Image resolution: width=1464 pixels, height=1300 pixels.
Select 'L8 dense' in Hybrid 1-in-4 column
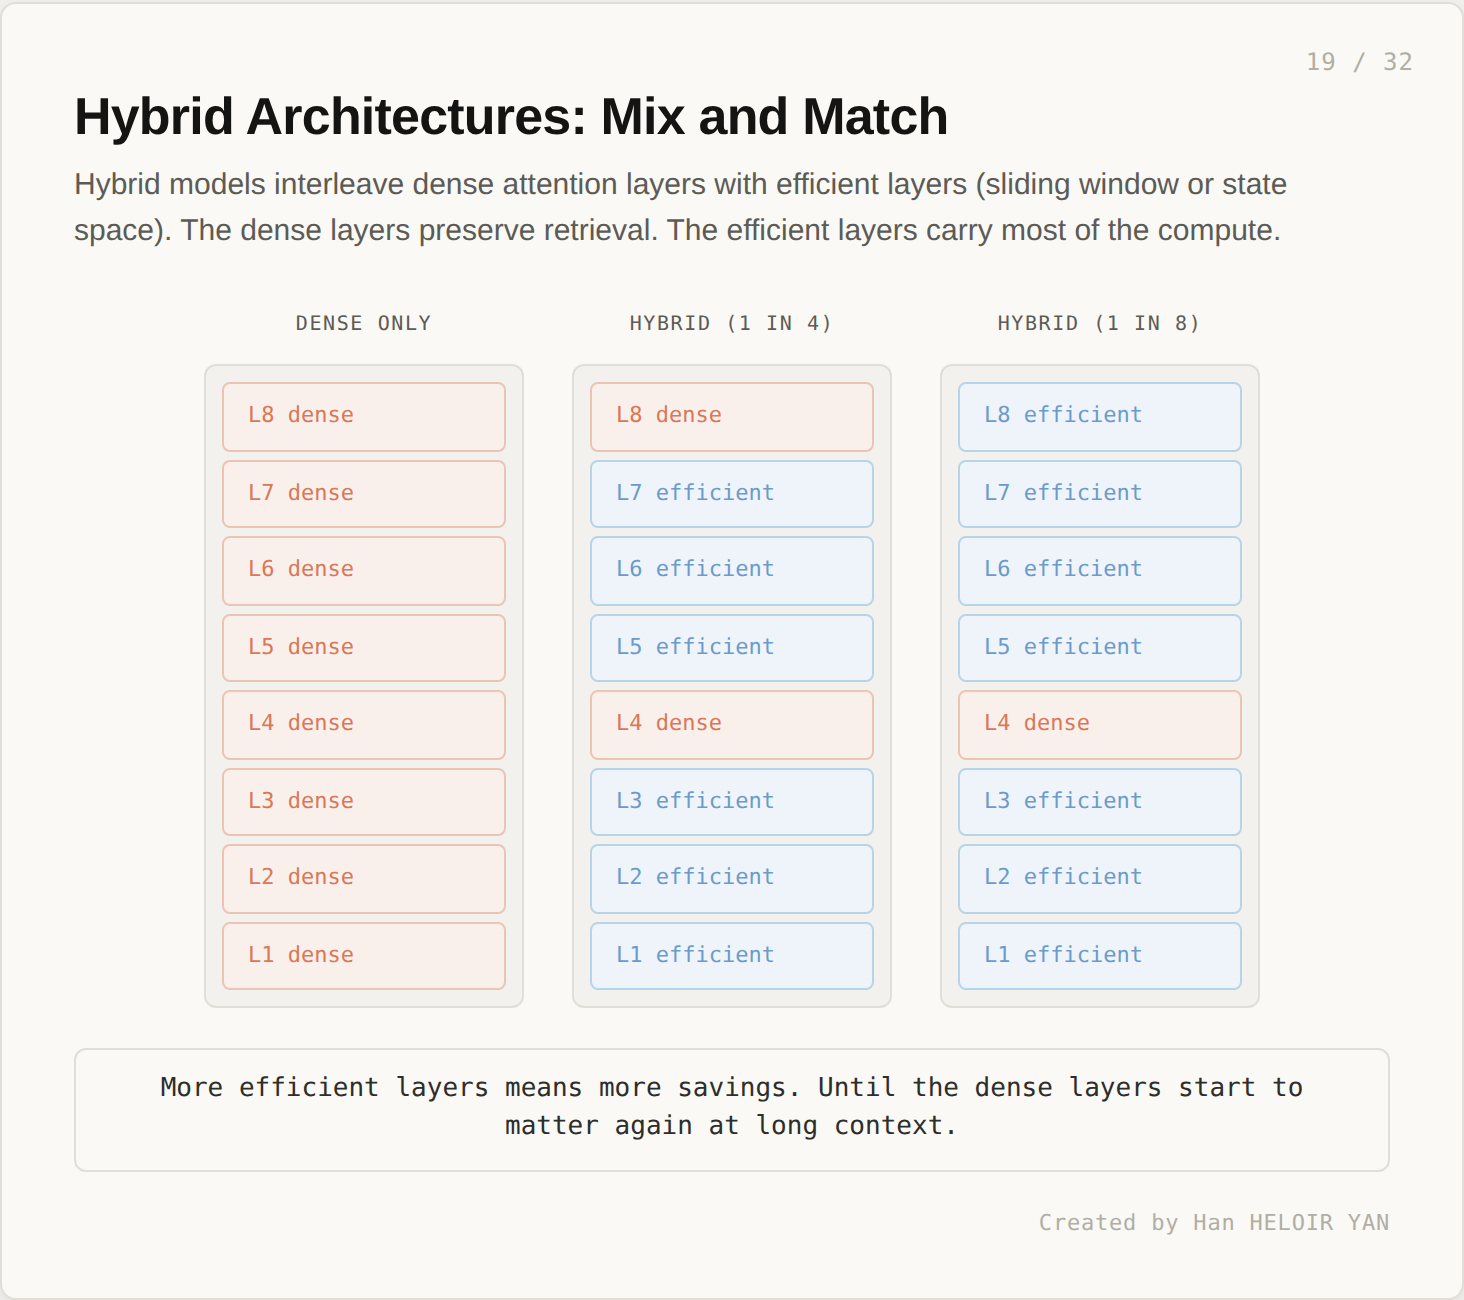[732, 417]
